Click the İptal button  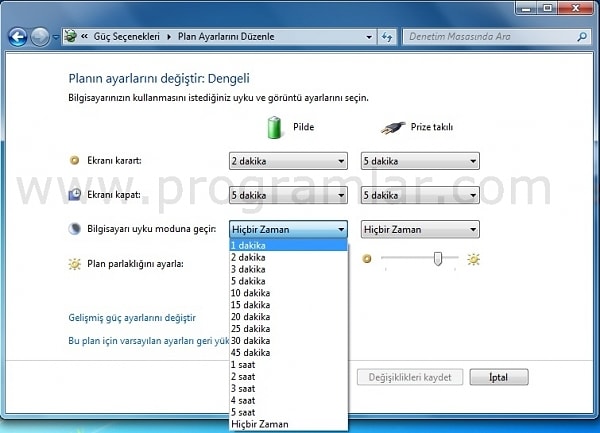click(x=499, y=377)
